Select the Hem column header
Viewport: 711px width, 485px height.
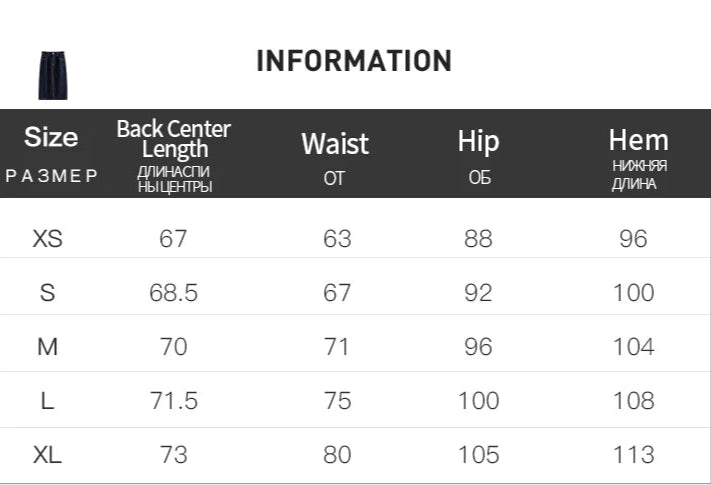point(638,140)
